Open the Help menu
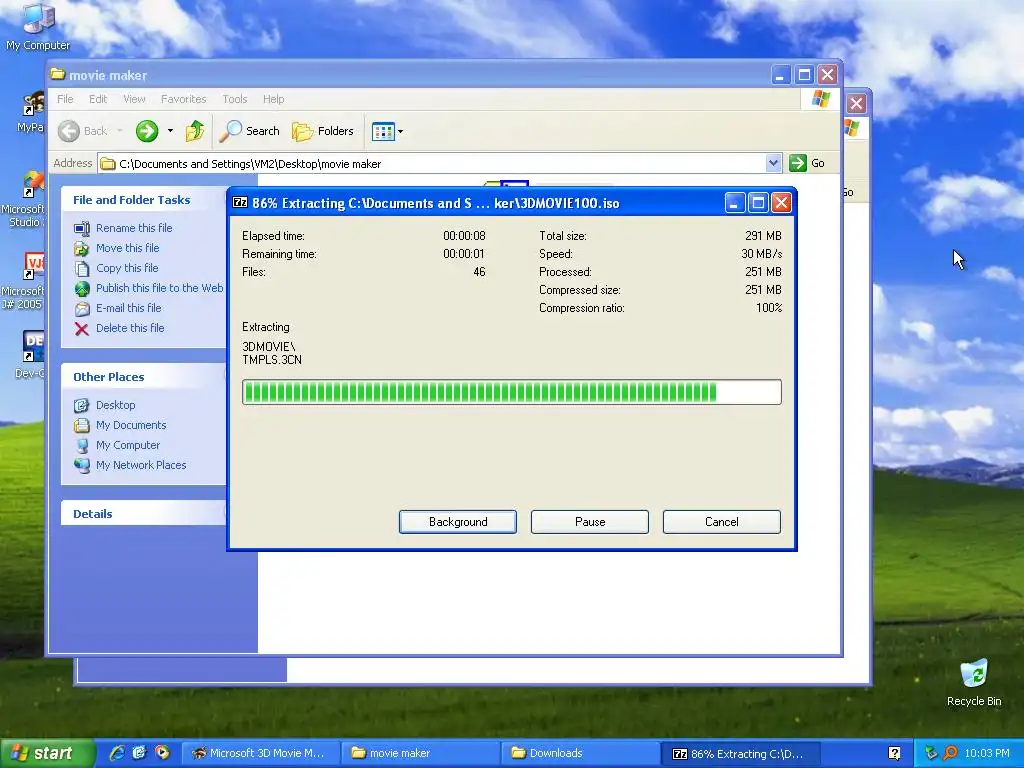 pos(274,99)
